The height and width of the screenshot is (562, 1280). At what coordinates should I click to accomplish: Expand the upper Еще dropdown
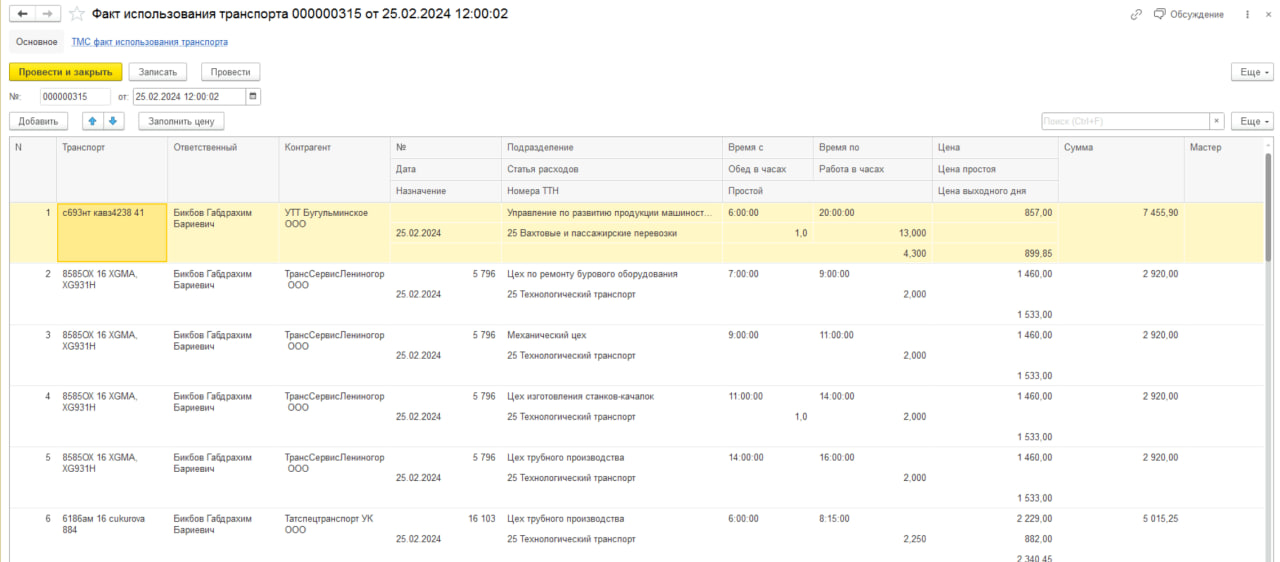1252,72
